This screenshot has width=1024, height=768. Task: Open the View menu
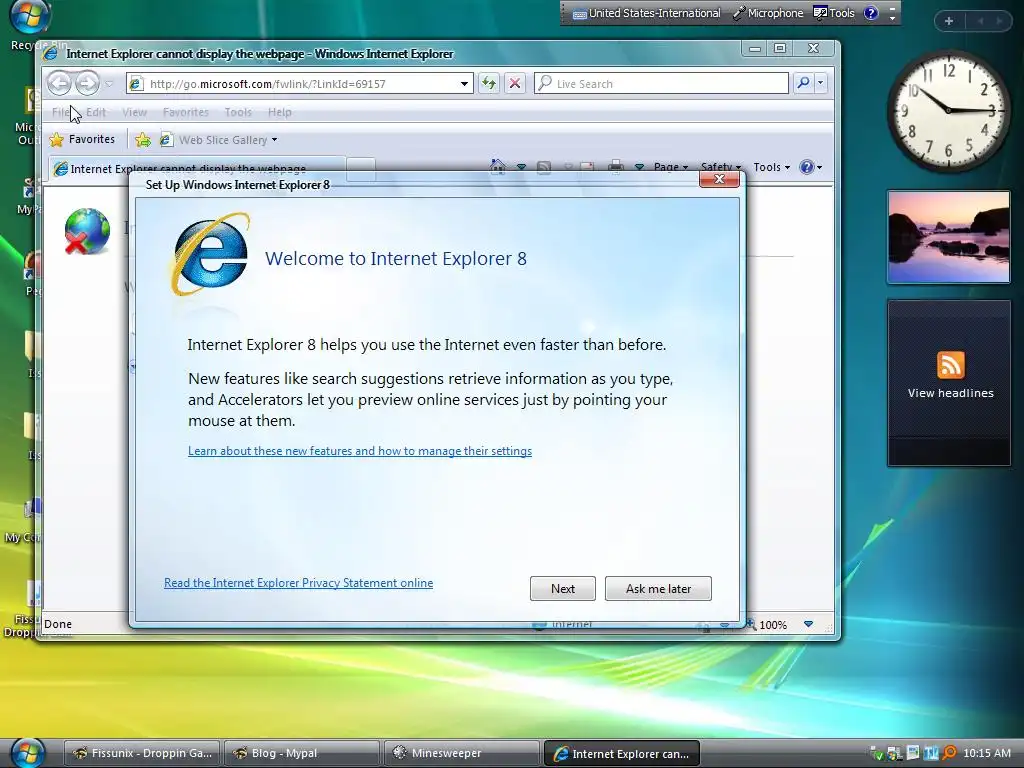(135, 112)
